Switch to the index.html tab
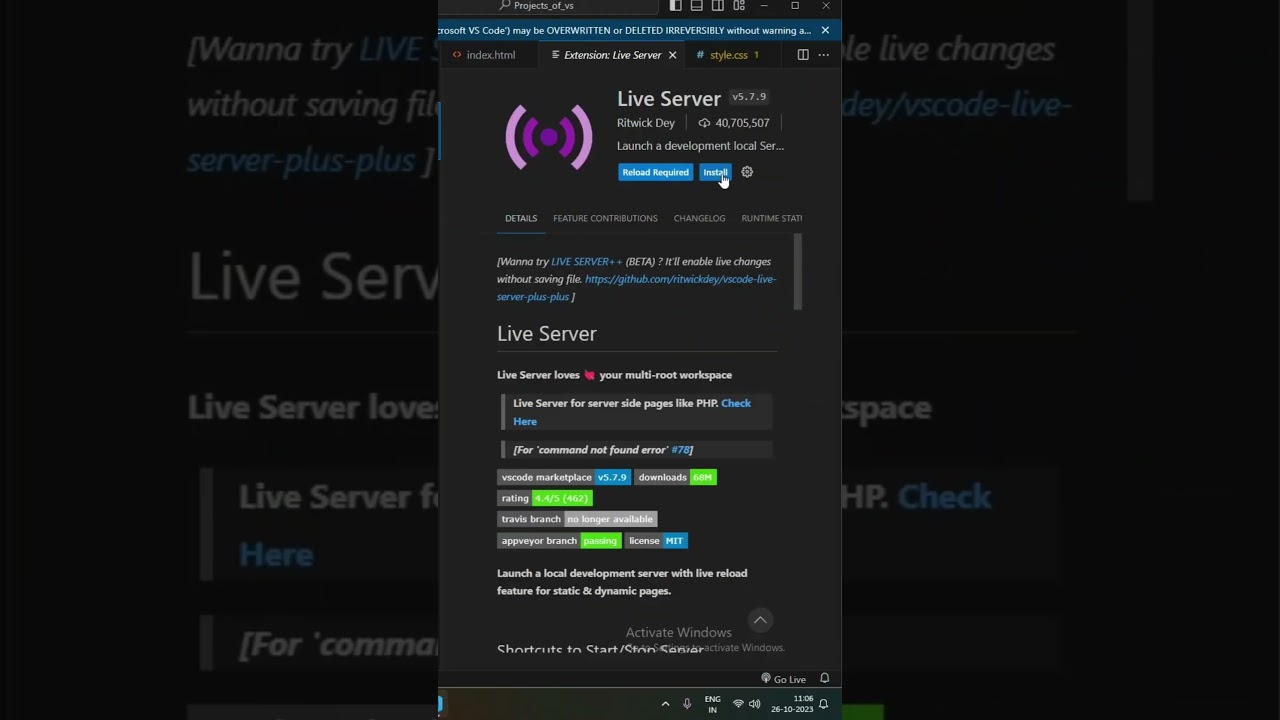Viewport: 1280px width, 720px height. click(484, 55)
